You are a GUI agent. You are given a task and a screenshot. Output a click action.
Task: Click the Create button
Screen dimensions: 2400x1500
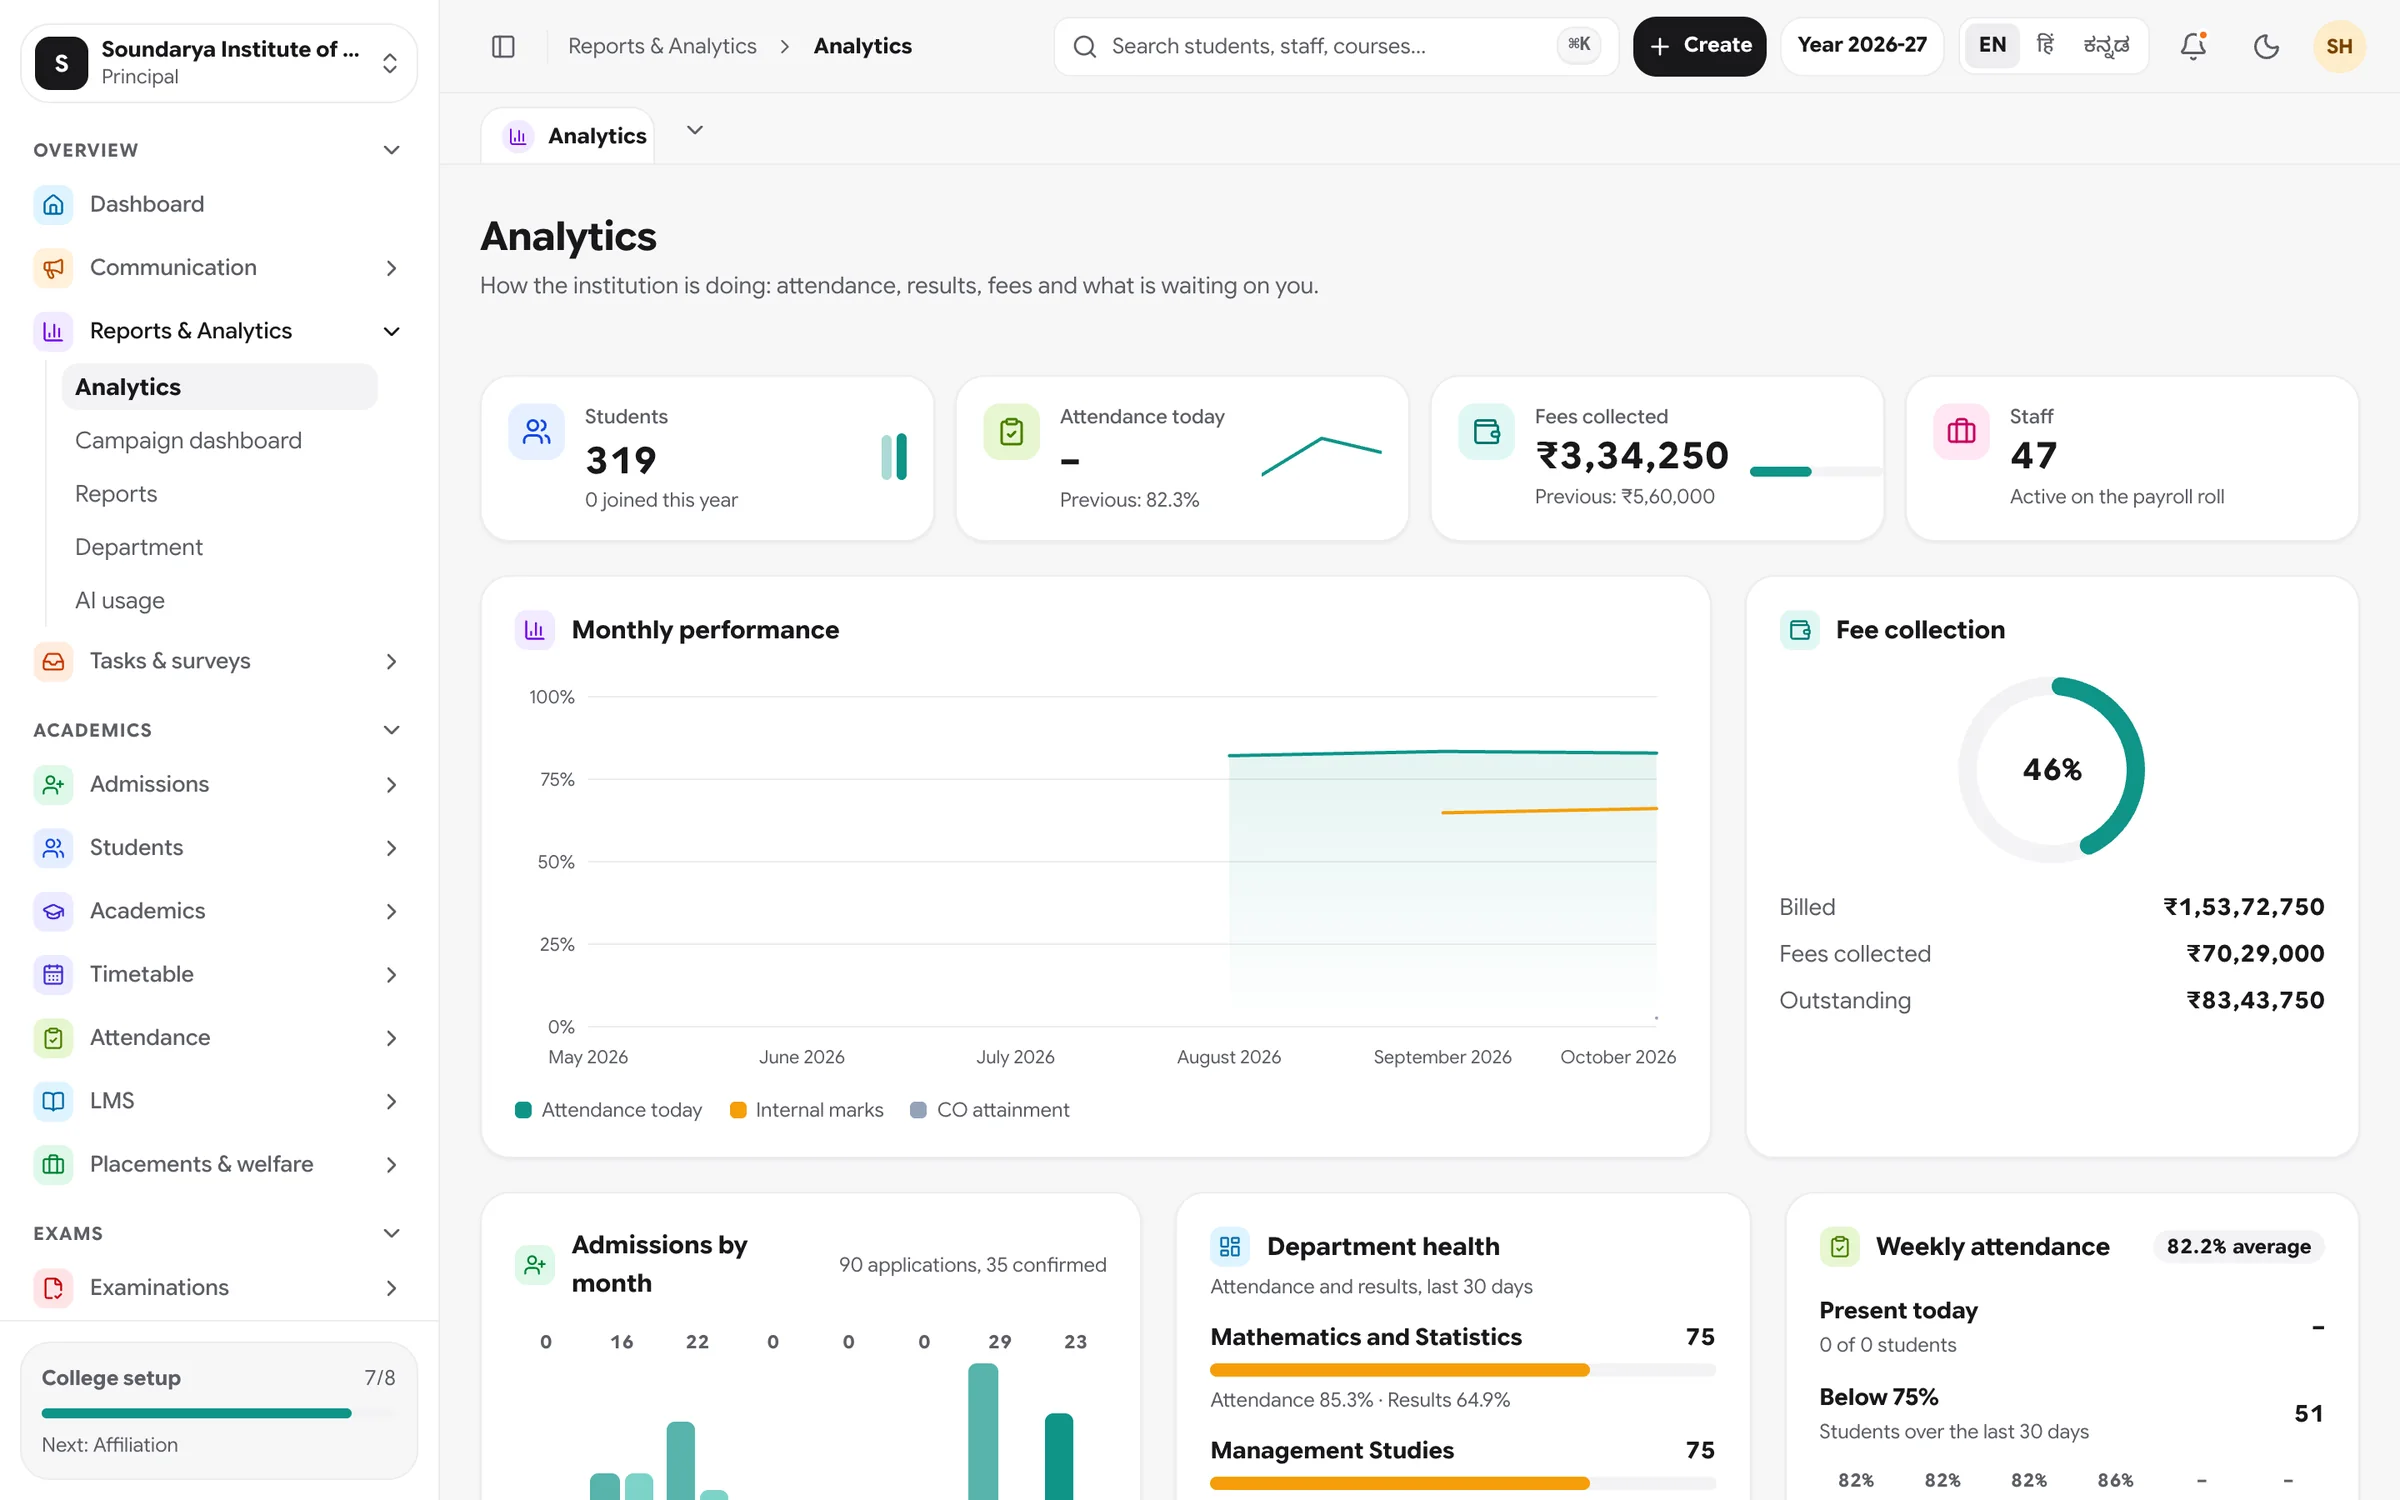tap(1699, 45)
